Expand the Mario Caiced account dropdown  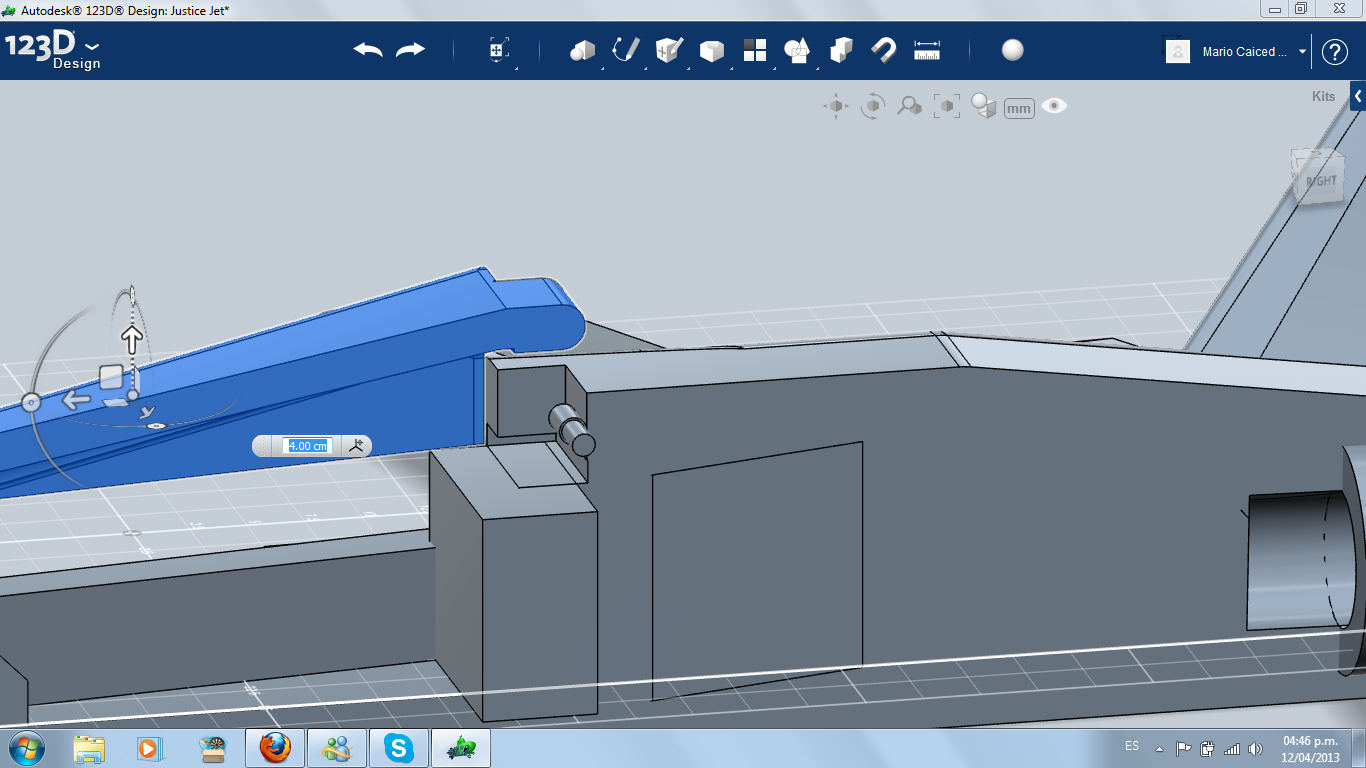pos(1303,52)
